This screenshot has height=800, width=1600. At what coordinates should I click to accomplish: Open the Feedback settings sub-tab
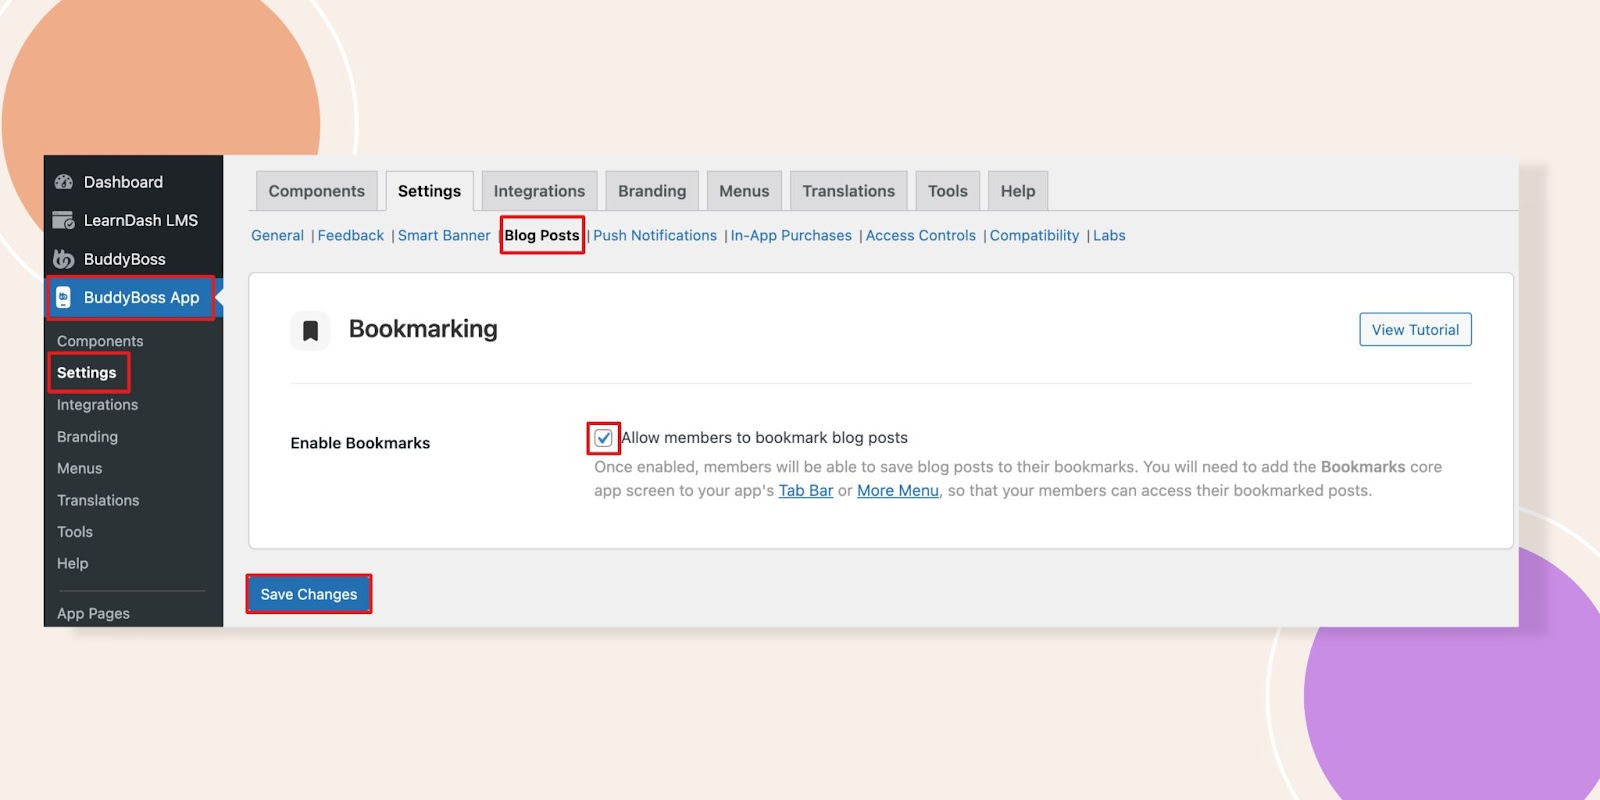(350, 236)
